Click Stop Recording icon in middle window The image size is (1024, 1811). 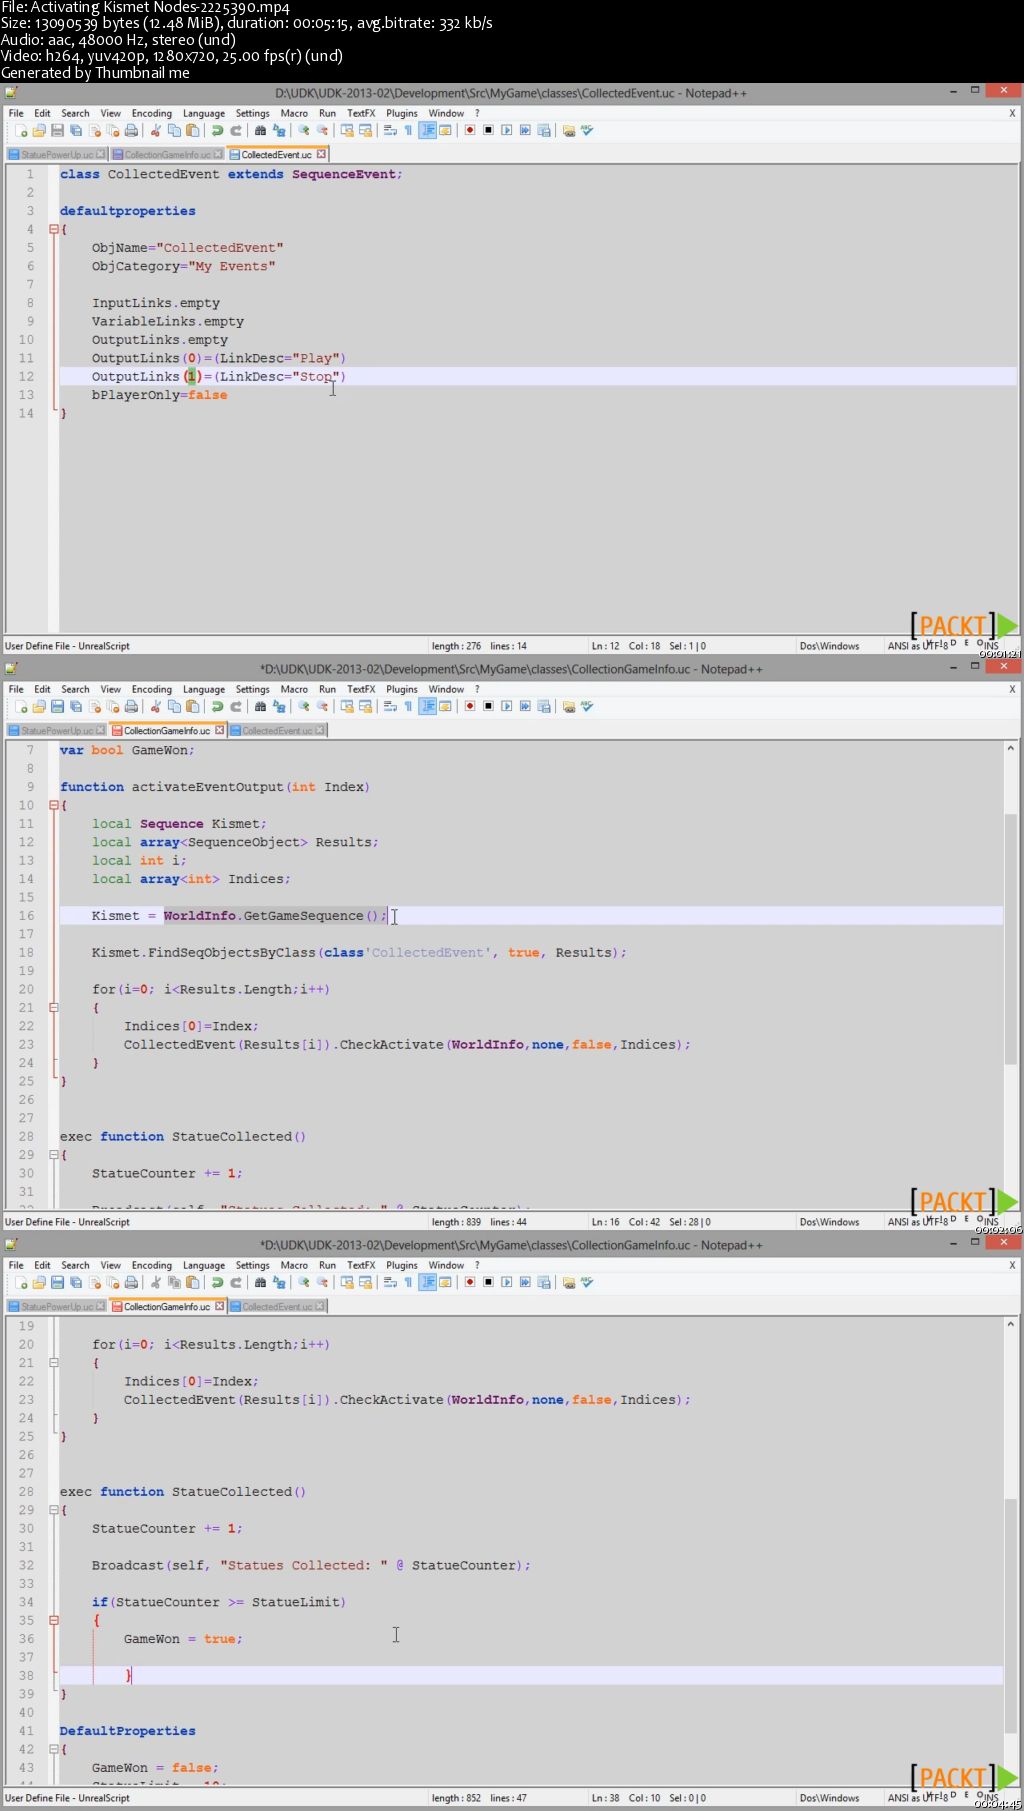[488, 707]
